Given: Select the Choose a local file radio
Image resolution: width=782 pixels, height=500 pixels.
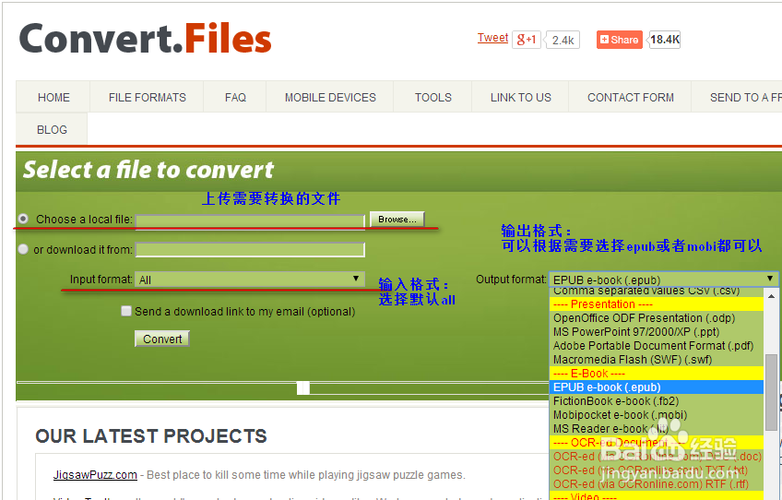Looking at the screenshot, I should pyautogui.click(x=23, y=219).
